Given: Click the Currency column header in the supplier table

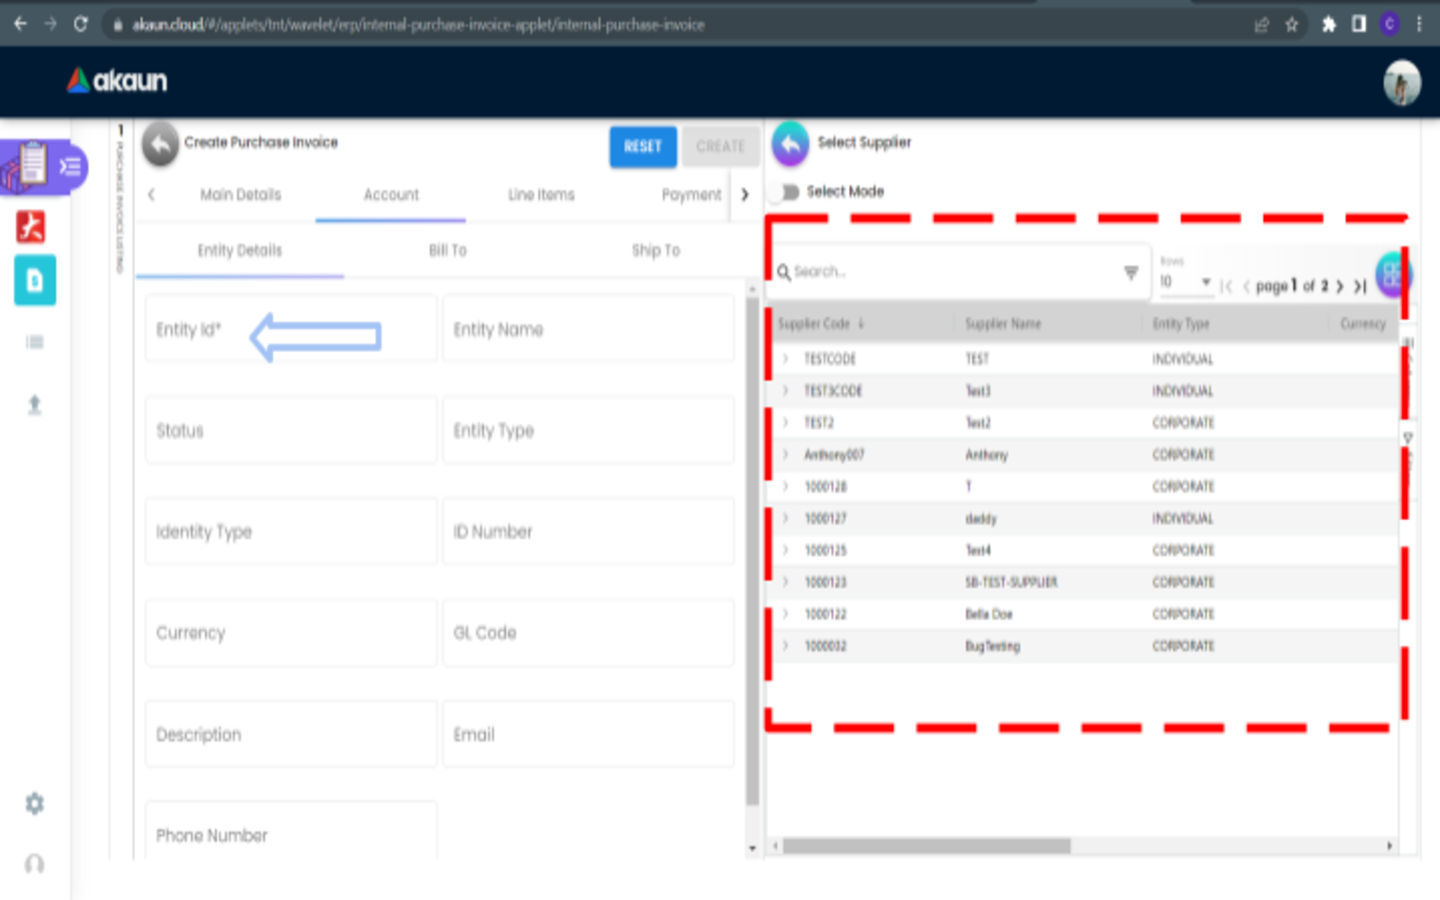Looking at the screenshot, I should click(x=1363, y=324).
